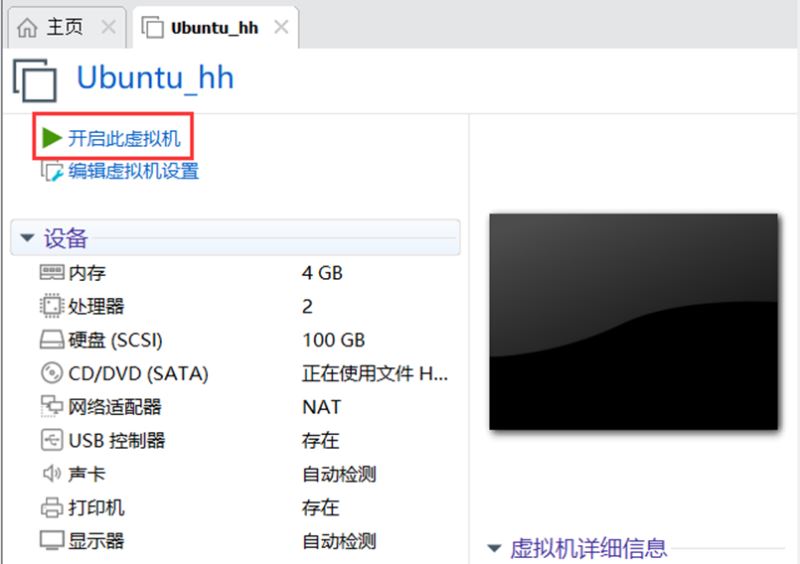Viewport: 800px width, 564px height.
Task: Click the home icon on 主页 tab
Action: click(x=27, y=28)
